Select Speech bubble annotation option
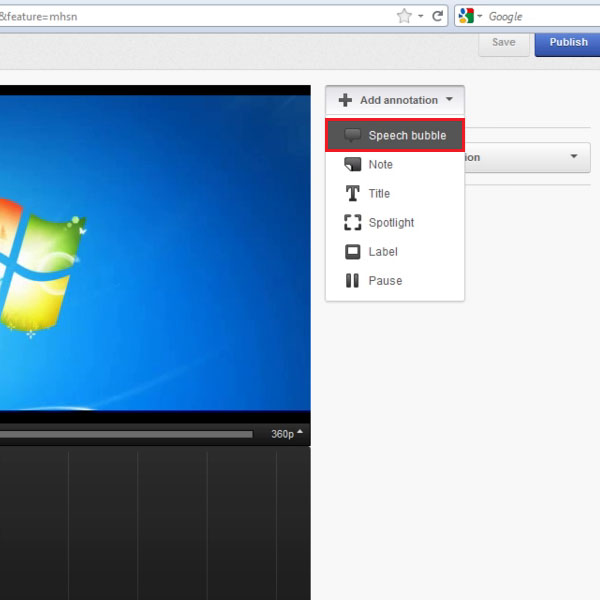Viewport: 600px width, 600px height. point(395,135)
